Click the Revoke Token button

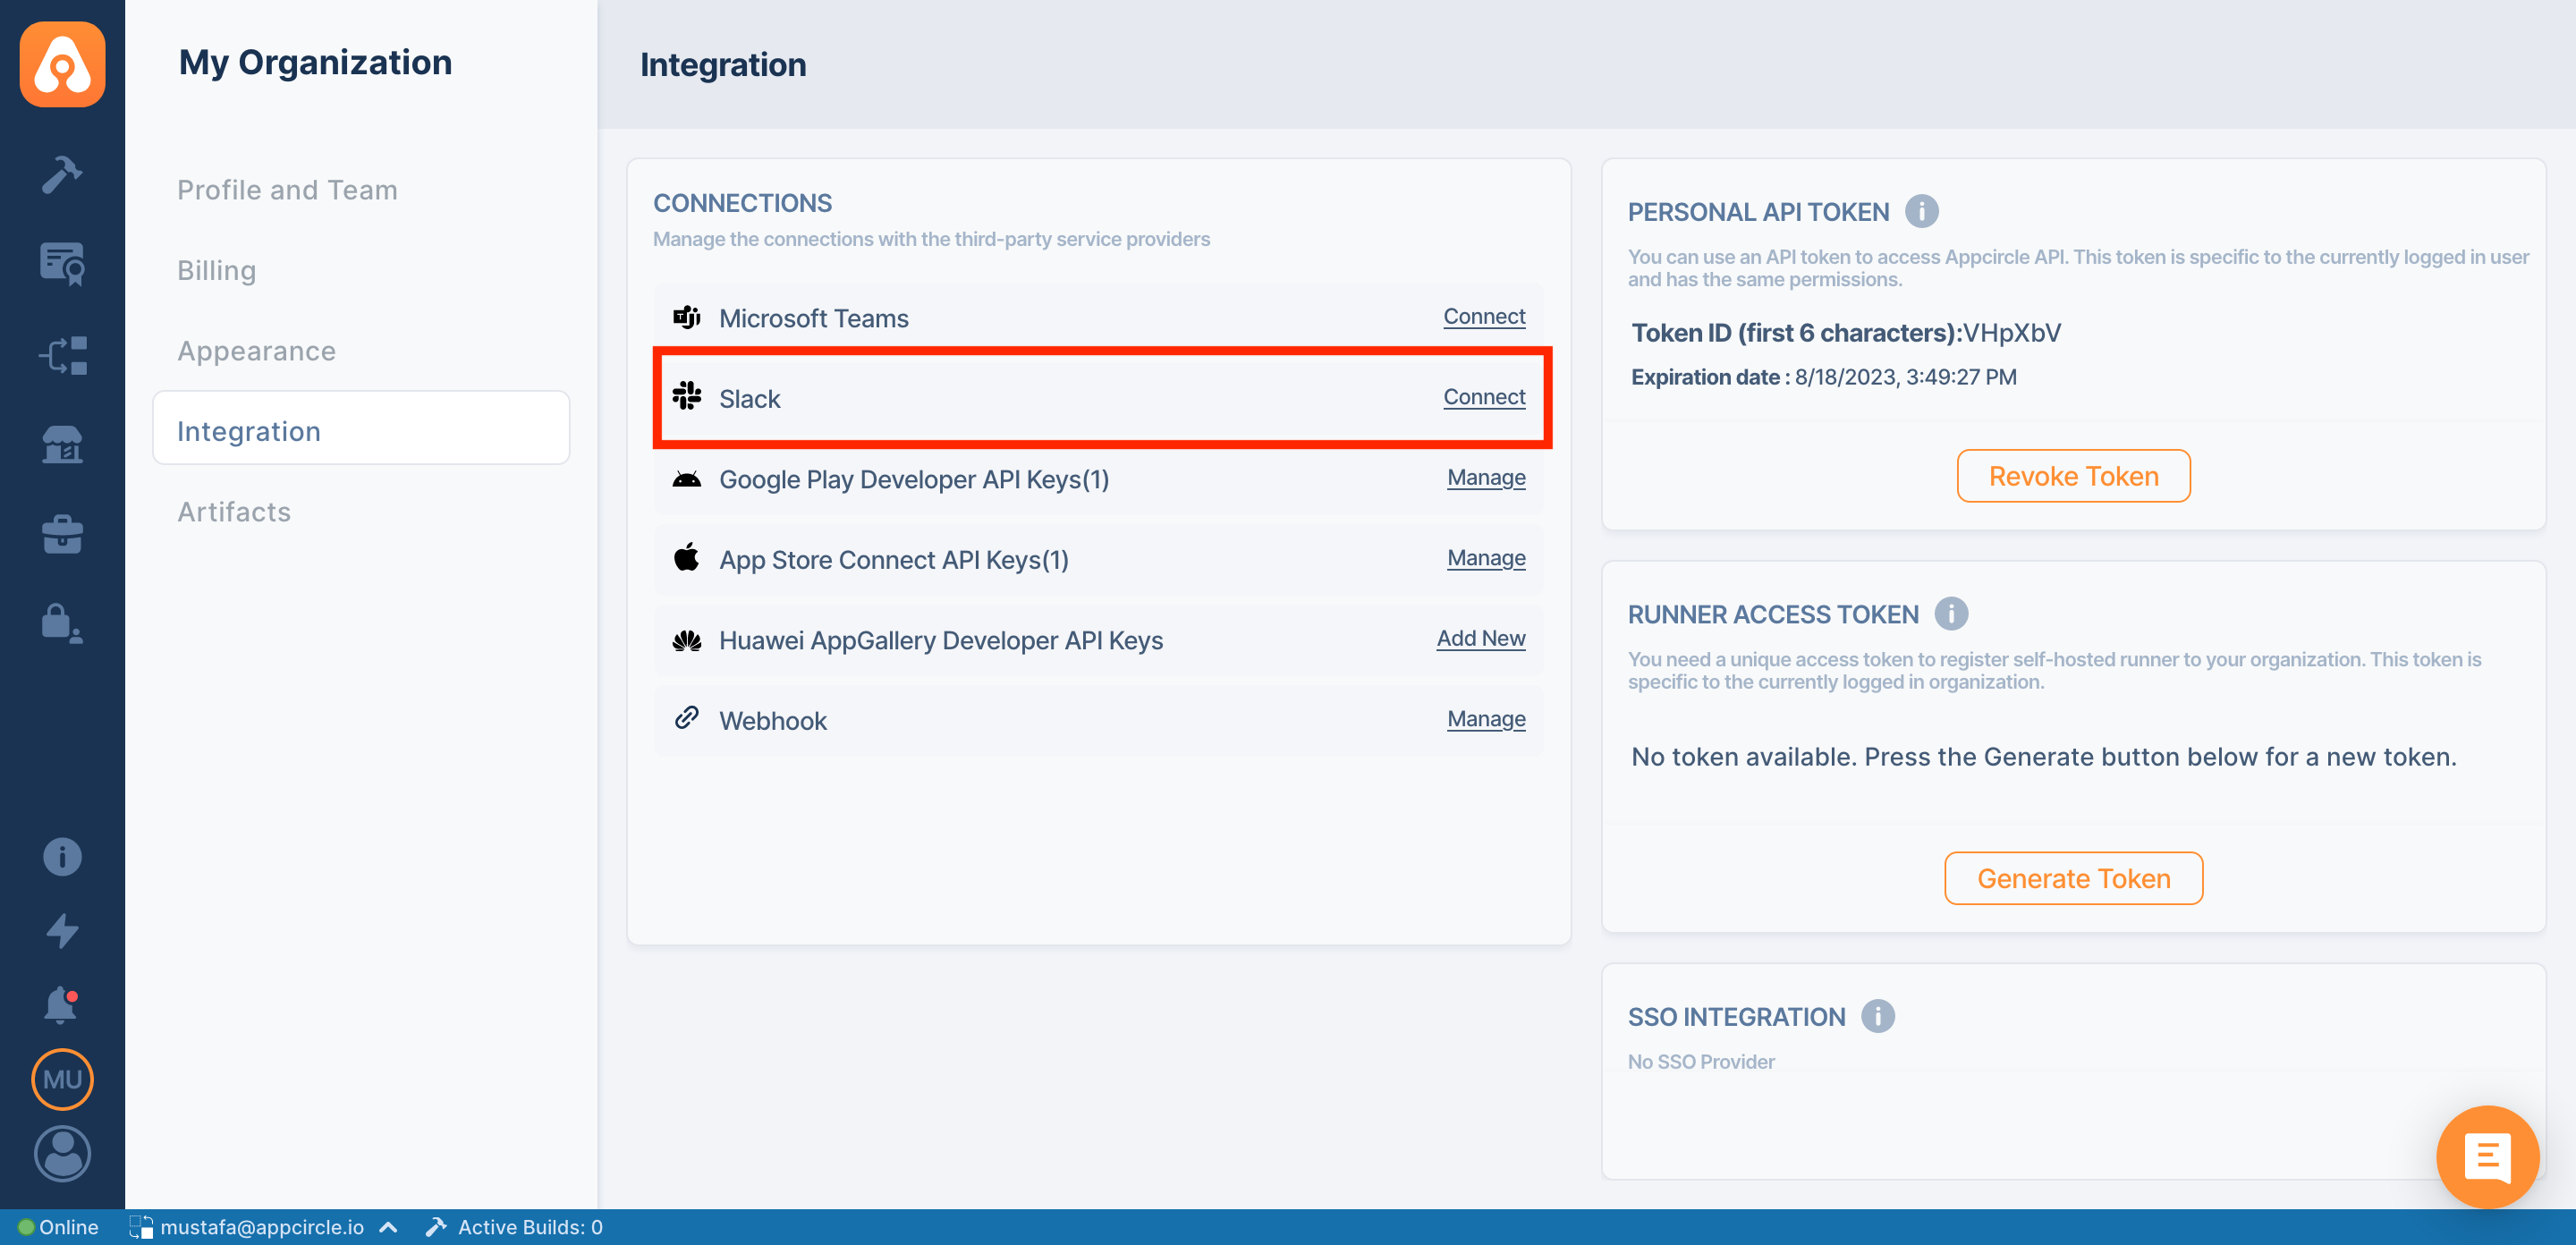click(2073, 476)
